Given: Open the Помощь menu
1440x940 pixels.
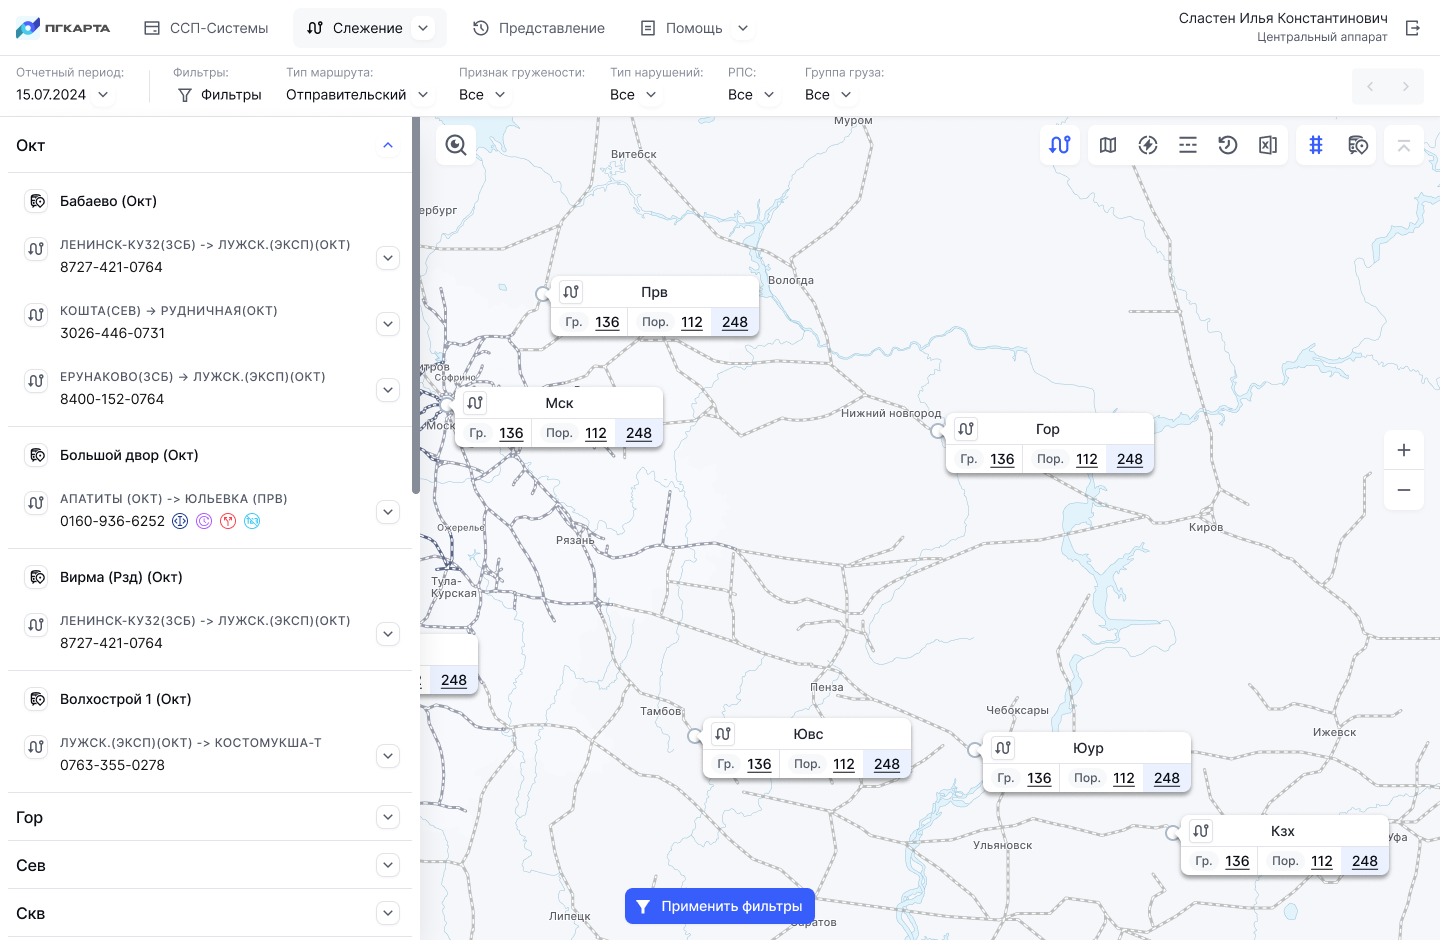Looking at the screenshot, I should [695, 28].
